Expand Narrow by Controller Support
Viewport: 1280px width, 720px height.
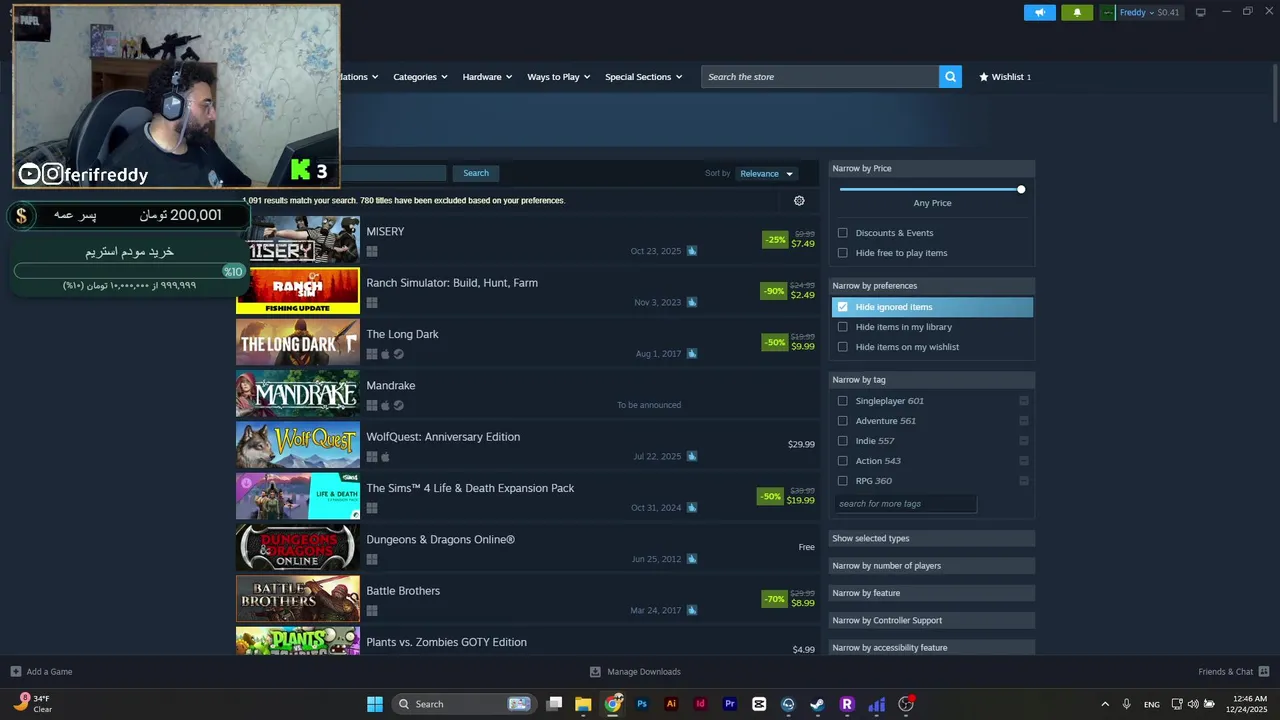tap(932, 620)
